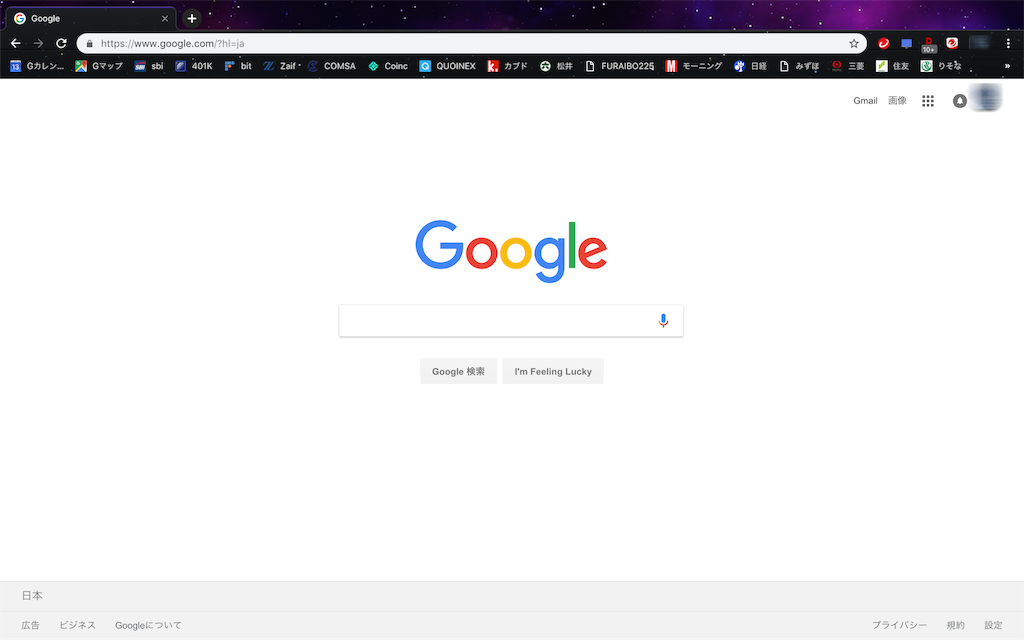Open the QUOINEX bookmark
Viewport: 1024px width, 640px height.
click(x=447, y=66)
